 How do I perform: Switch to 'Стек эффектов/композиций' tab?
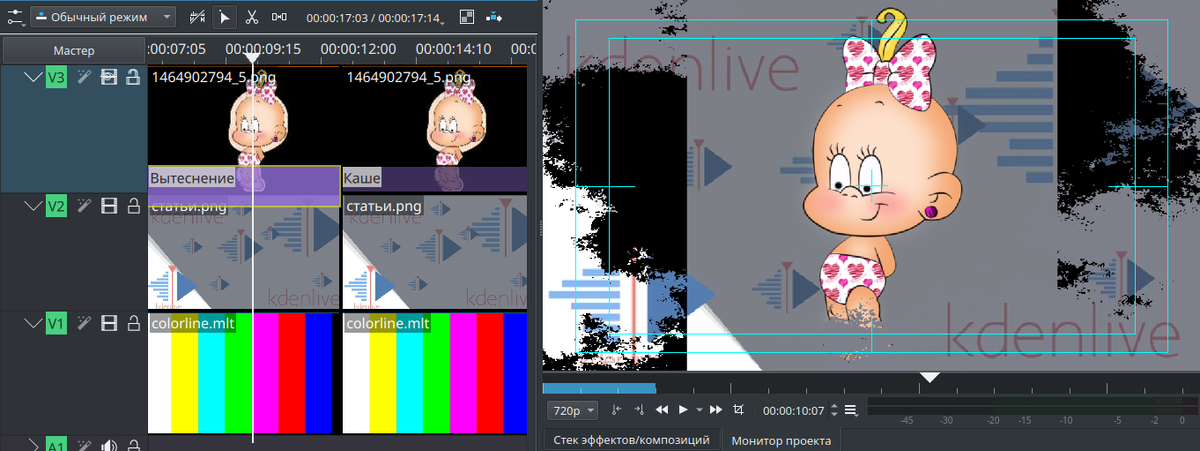(x=632, y=439)
